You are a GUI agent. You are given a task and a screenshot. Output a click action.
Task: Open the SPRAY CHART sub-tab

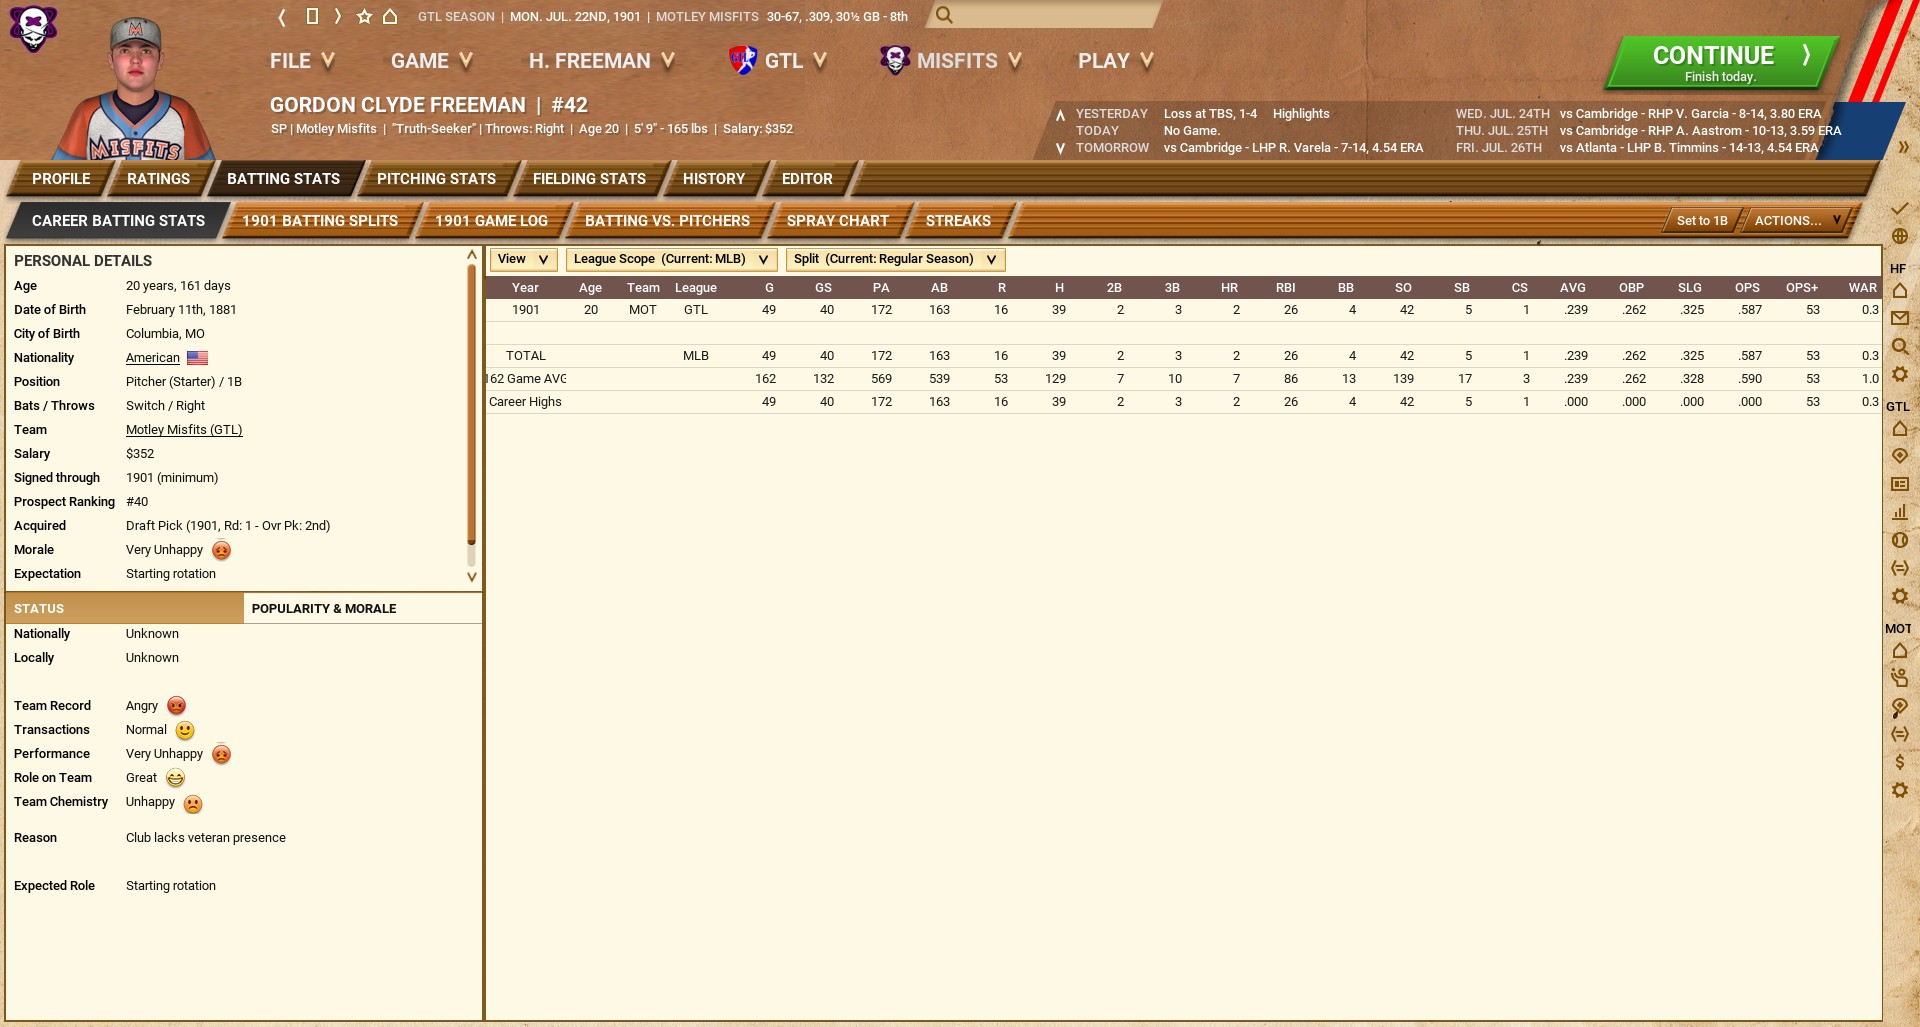[837, 221]
